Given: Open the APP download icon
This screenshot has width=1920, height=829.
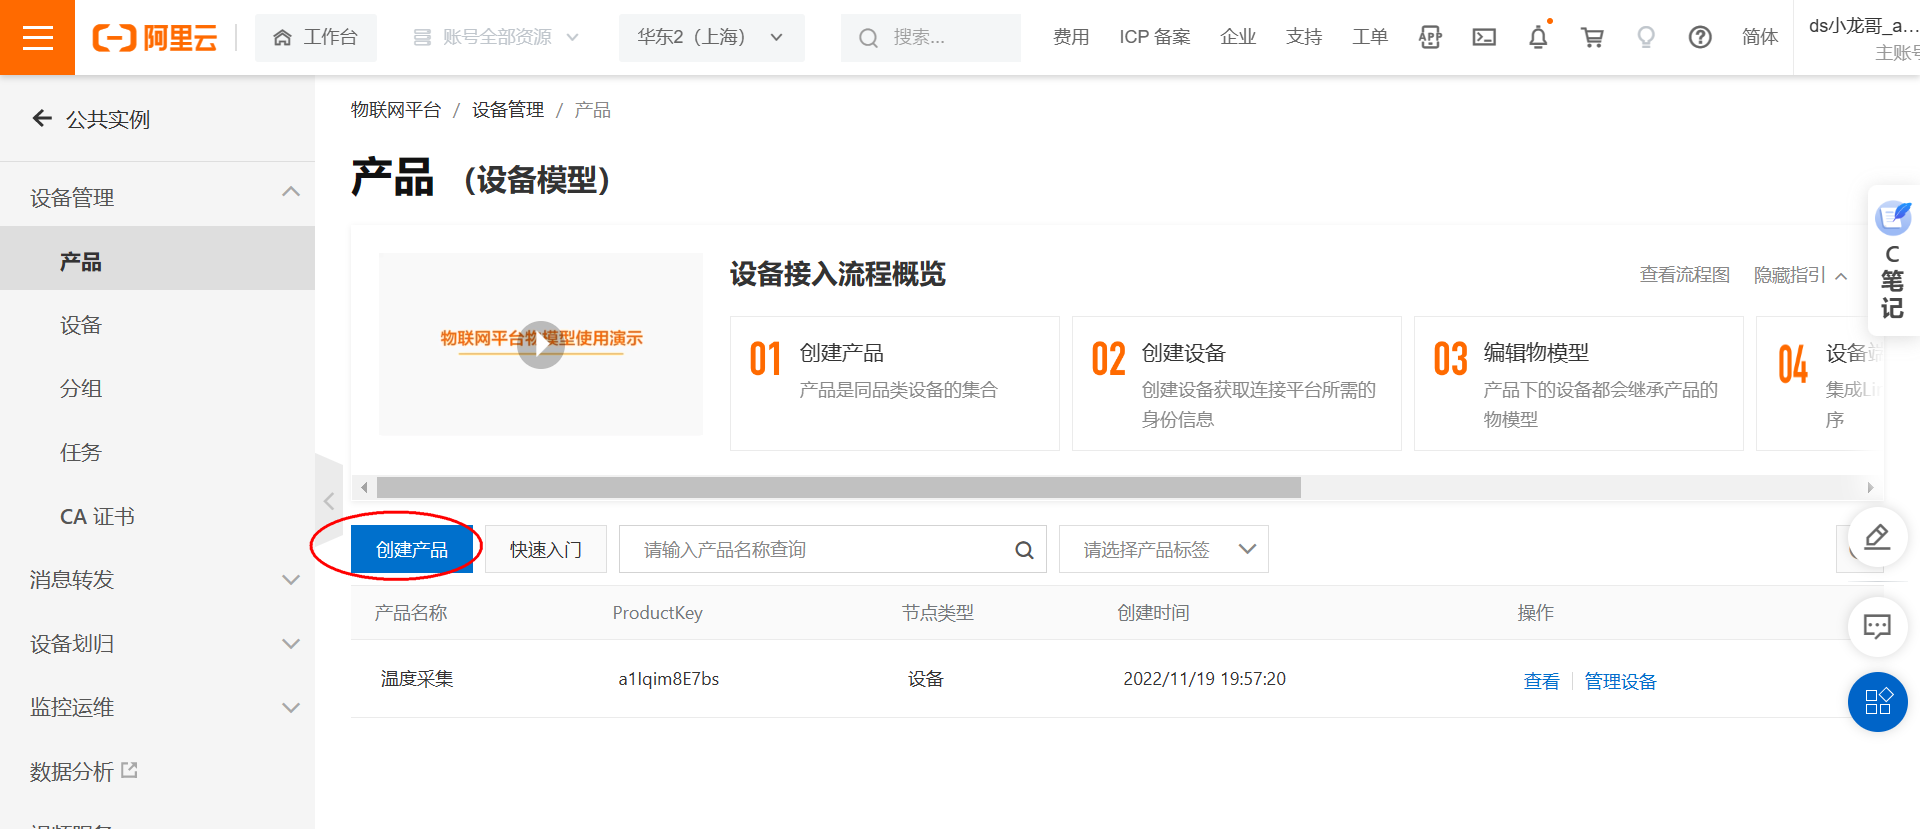Looking at the screenshot, I should tap(1430, 38).
